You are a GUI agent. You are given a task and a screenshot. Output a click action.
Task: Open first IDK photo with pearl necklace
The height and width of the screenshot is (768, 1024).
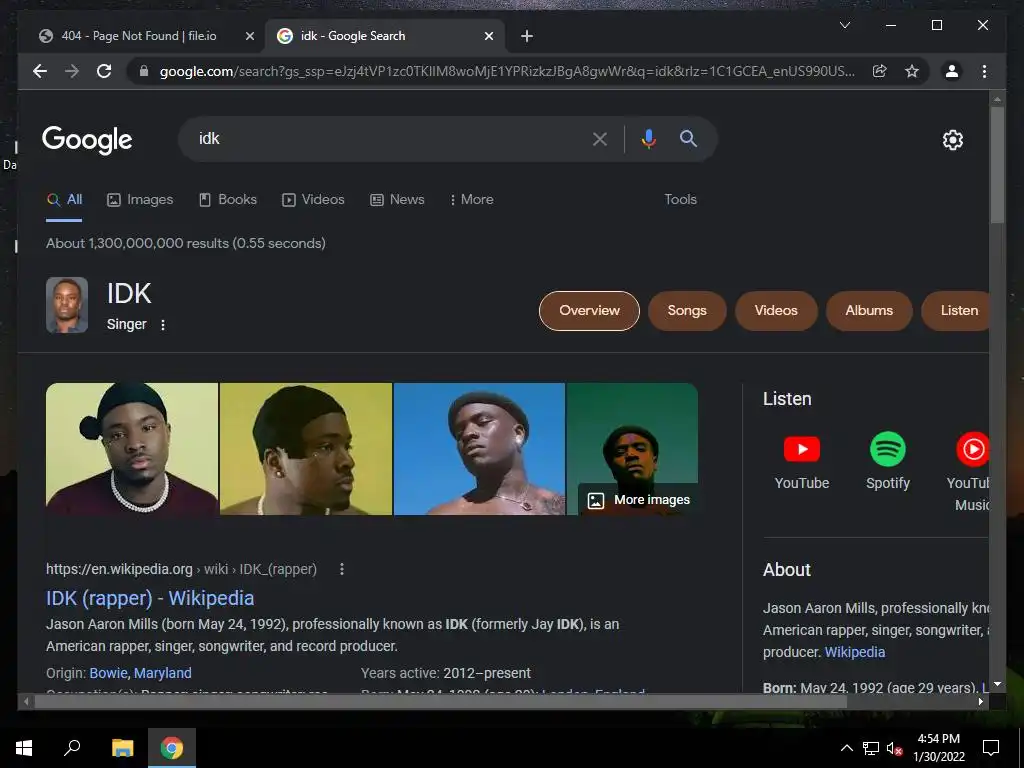pyautogui.click(x=132, y=449)
